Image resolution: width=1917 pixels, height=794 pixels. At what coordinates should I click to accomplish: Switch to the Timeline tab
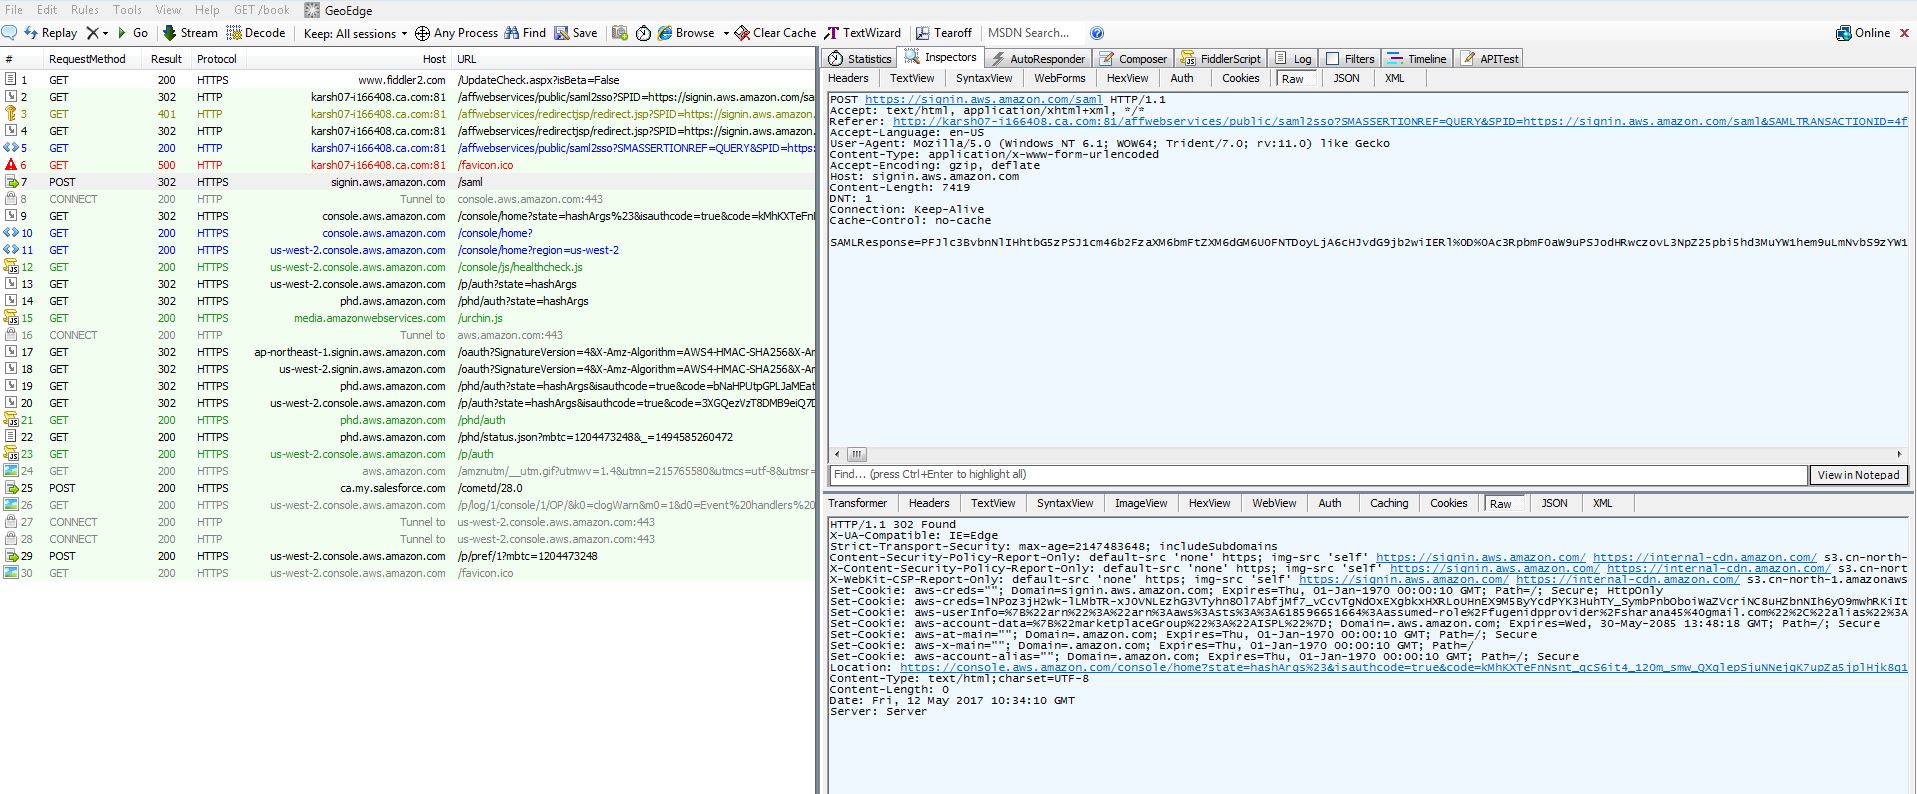pos(1417,59)
